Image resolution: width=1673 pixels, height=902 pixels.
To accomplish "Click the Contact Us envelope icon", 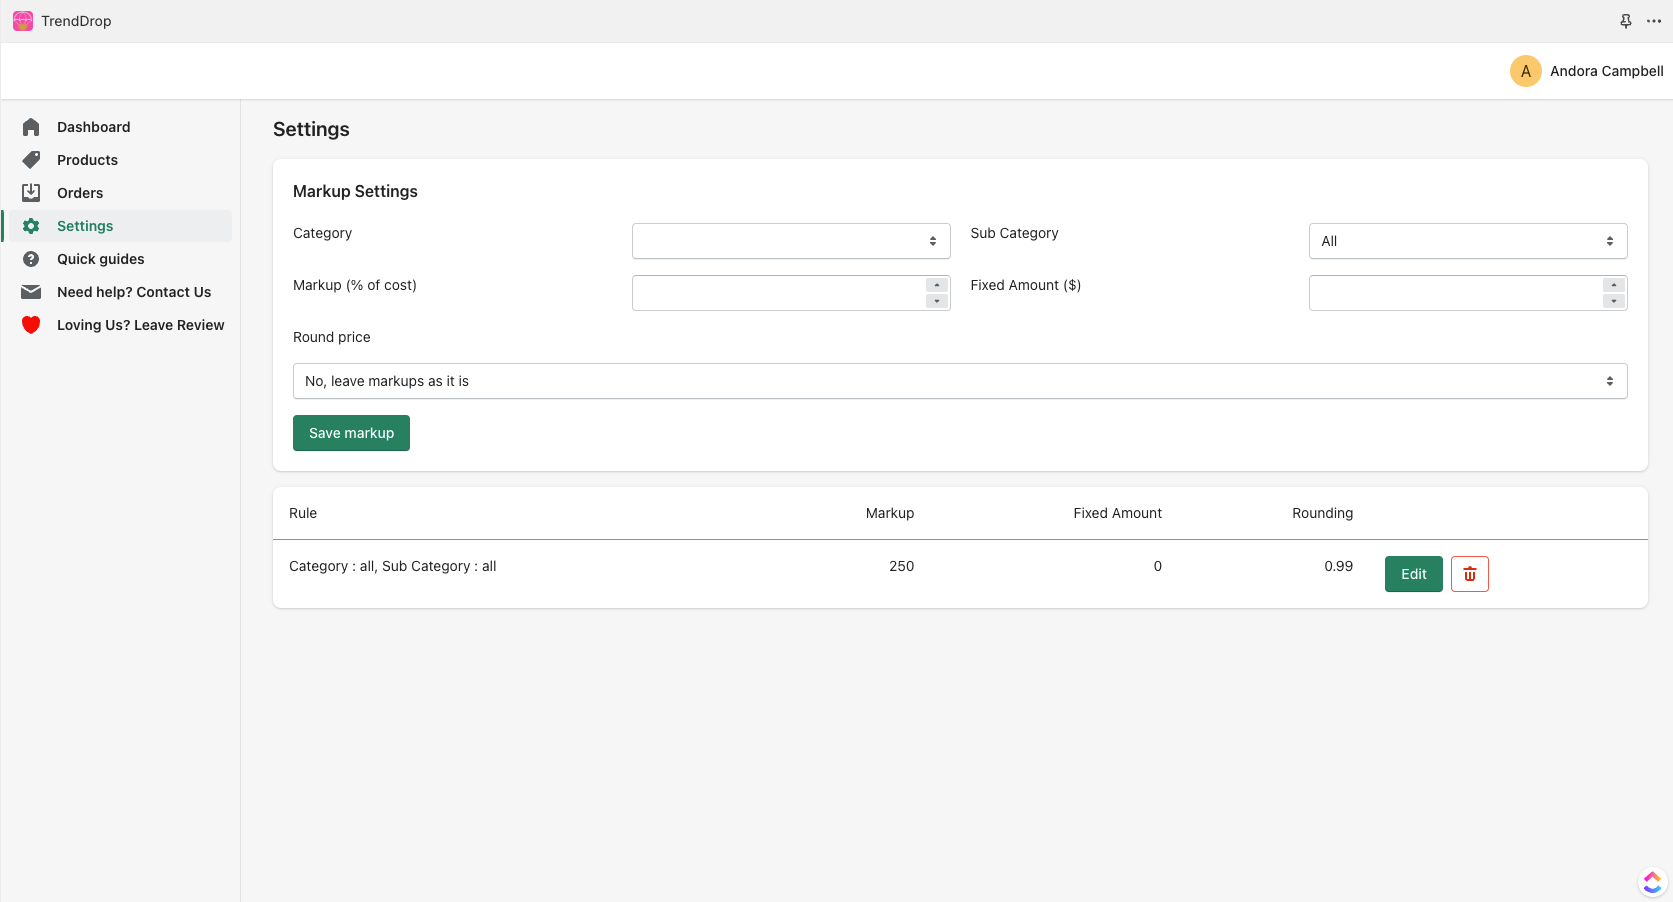I will (x=31, y=292).
